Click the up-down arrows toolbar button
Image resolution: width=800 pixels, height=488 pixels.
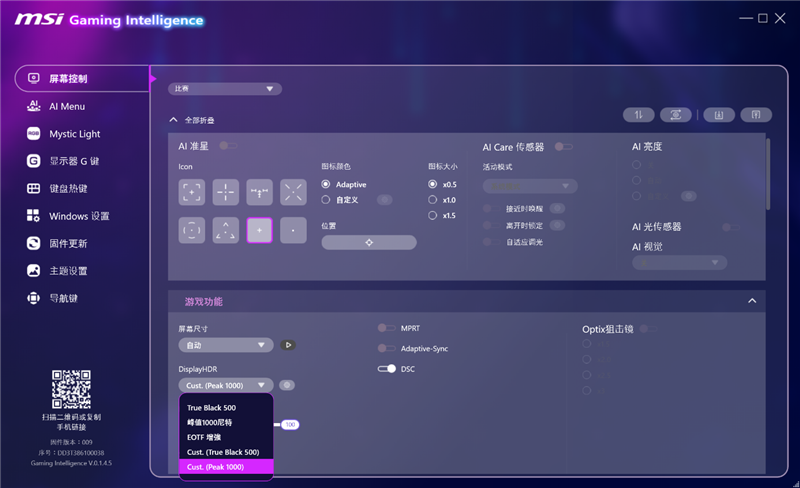(638, 115)
